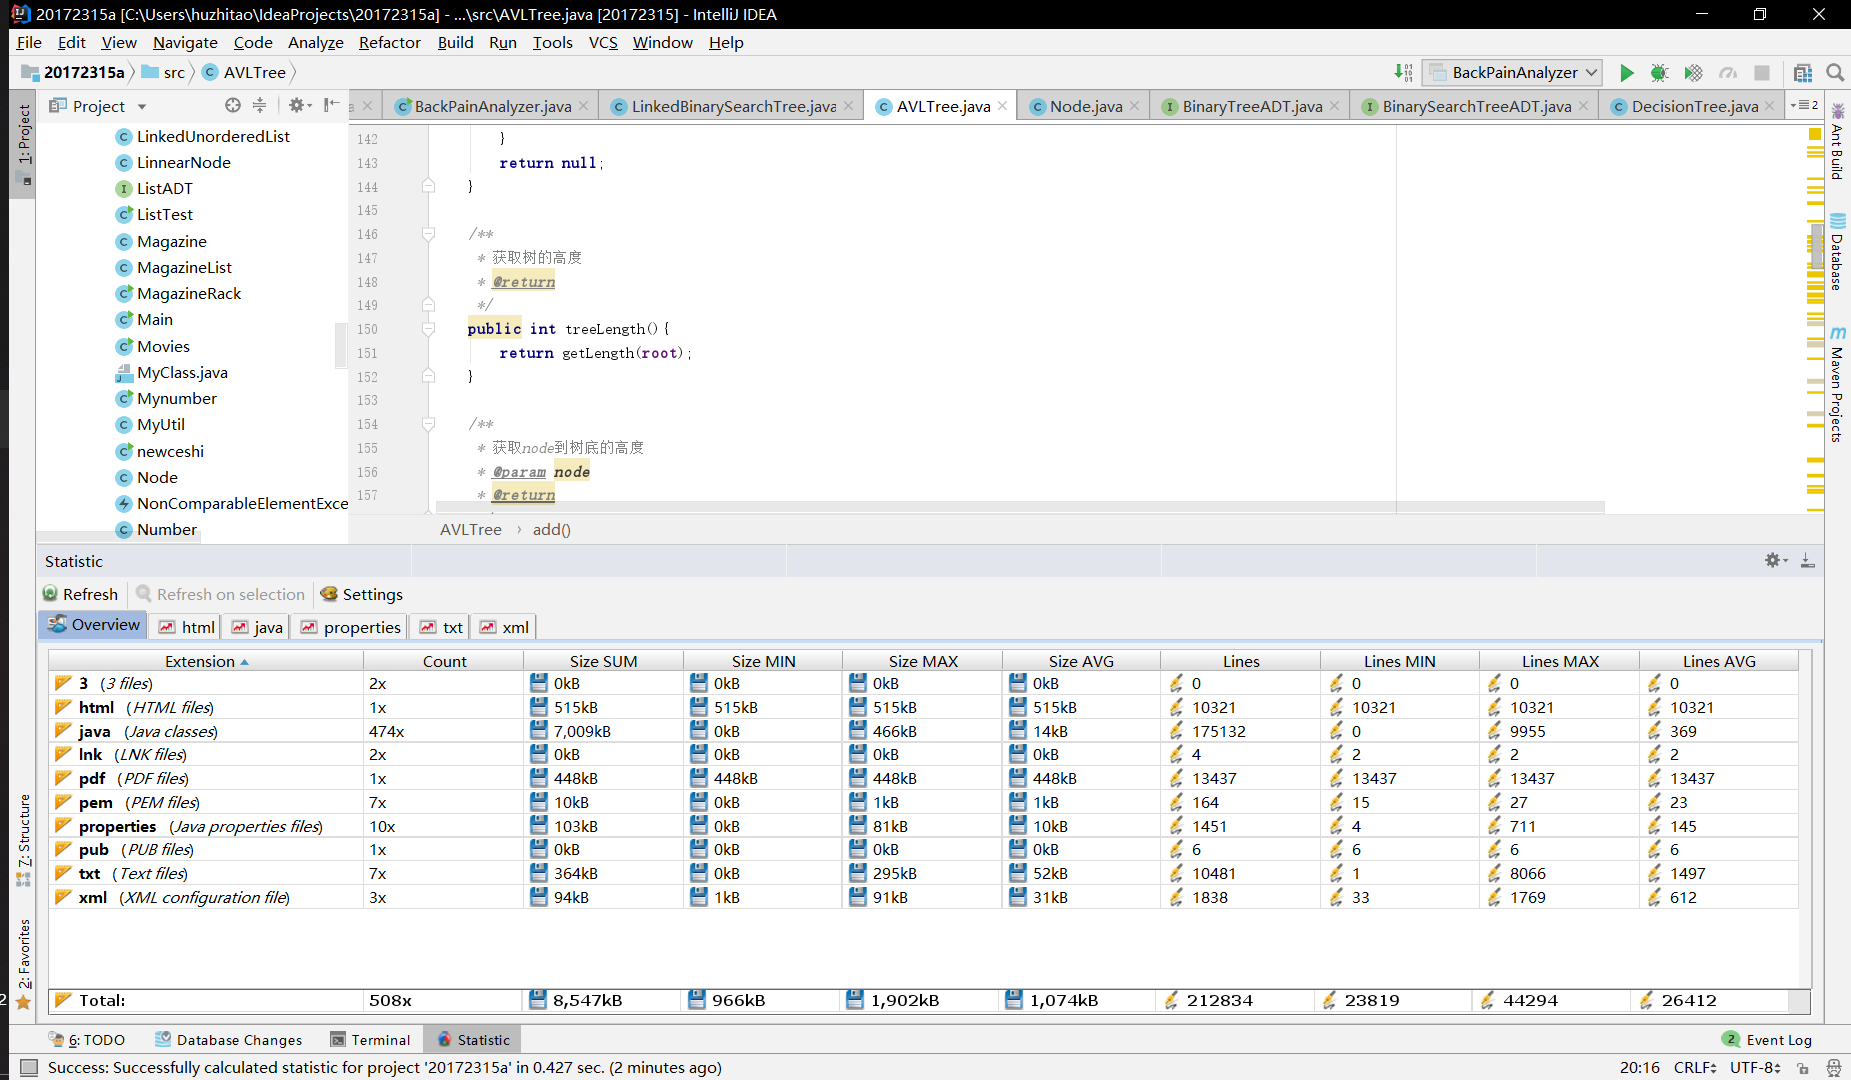Open the Build menu
This screenshot has height=1080, width=1851.
click(x=455, y=42)
